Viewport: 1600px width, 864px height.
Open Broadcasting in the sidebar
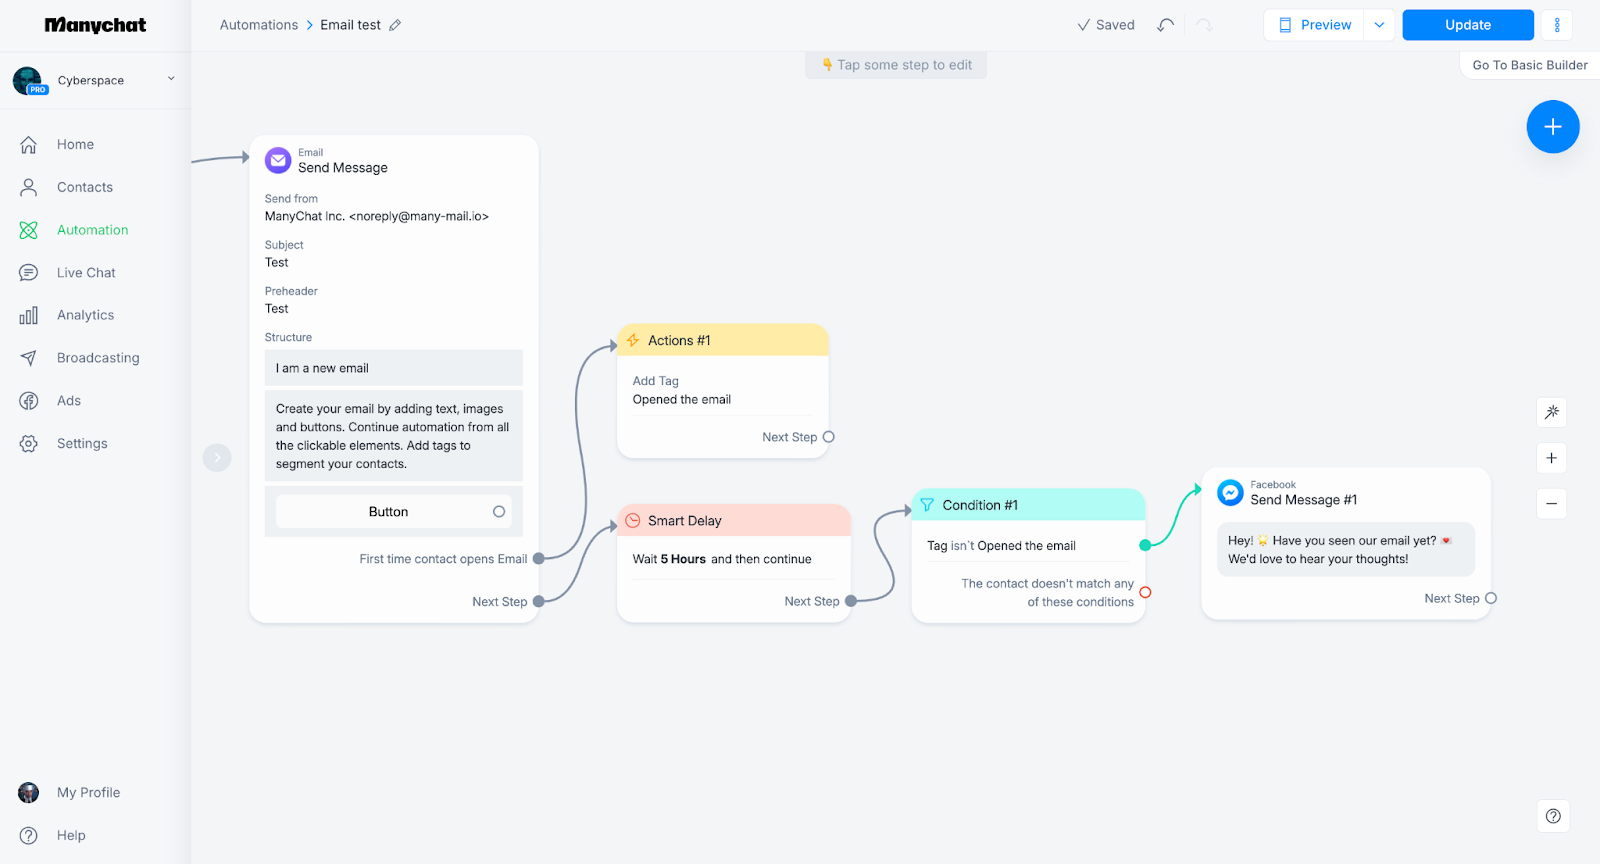point(98,358)
